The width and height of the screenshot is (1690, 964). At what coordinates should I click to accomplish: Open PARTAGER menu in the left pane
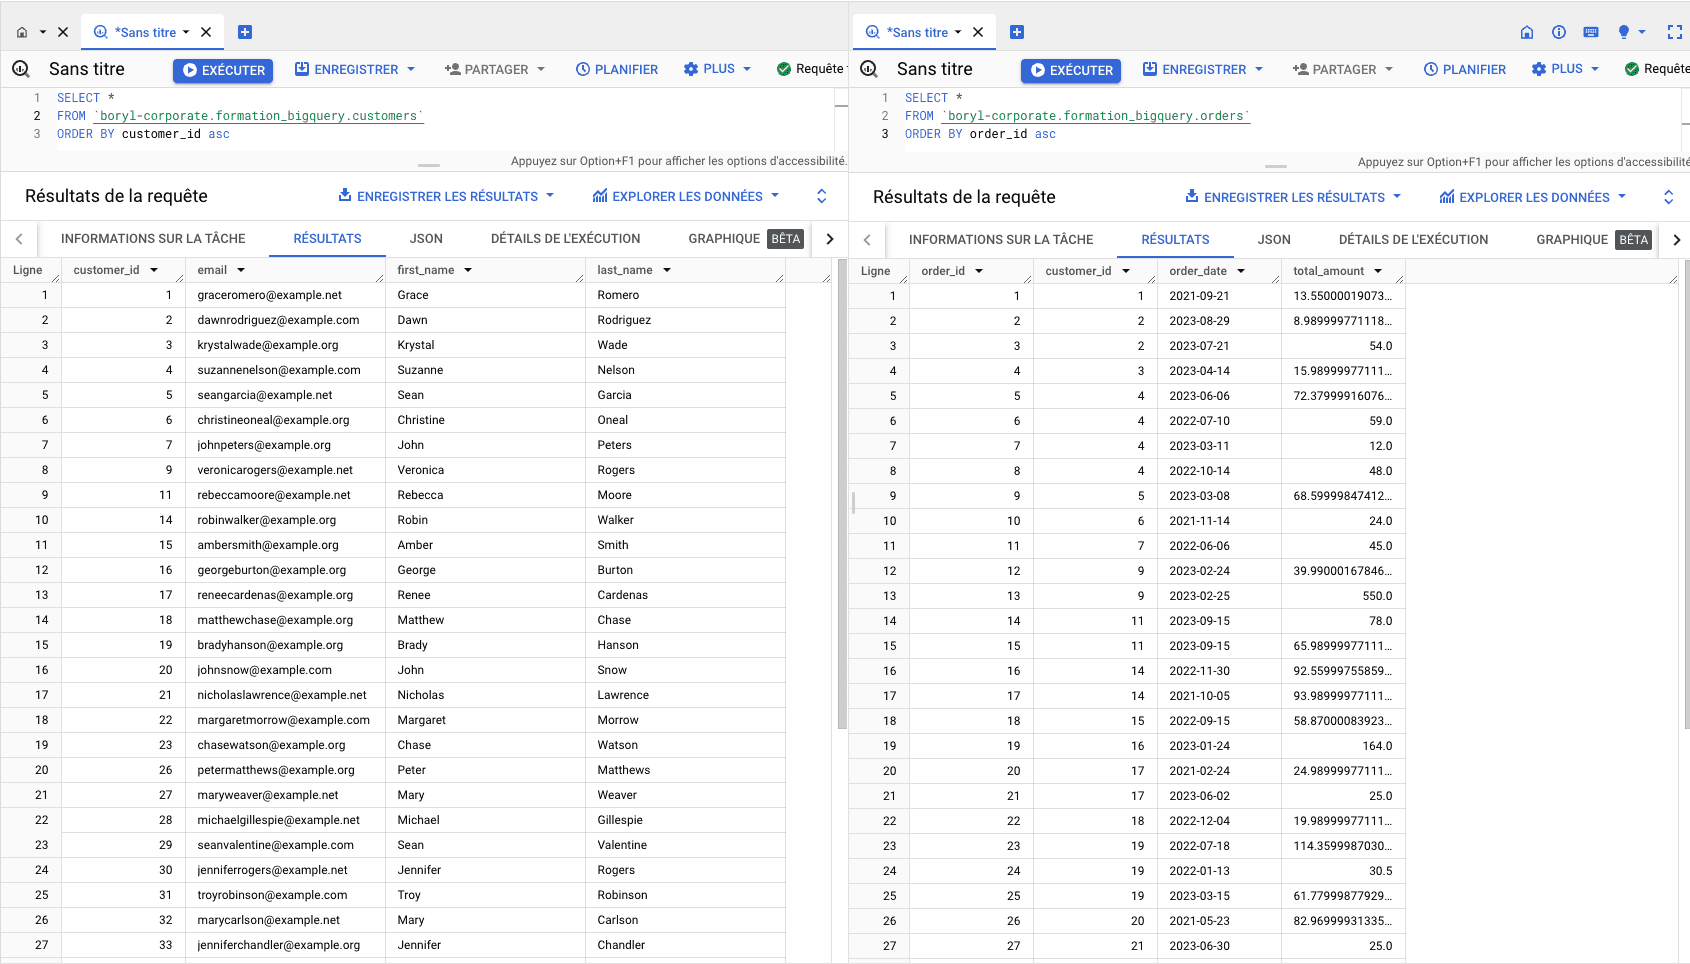coord(495,69)
